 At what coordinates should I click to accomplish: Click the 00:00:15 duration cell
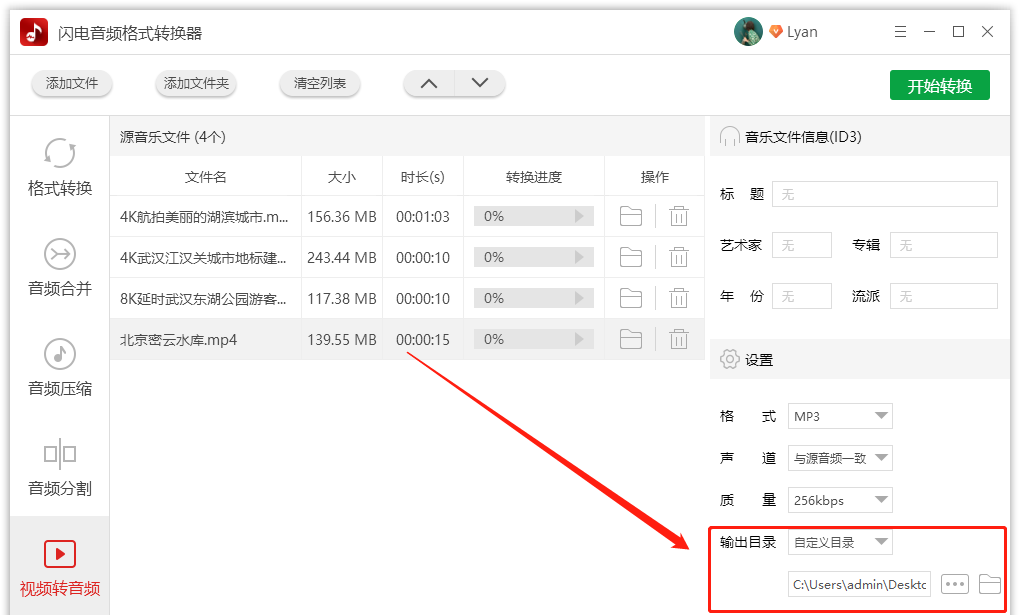(423, 339)
